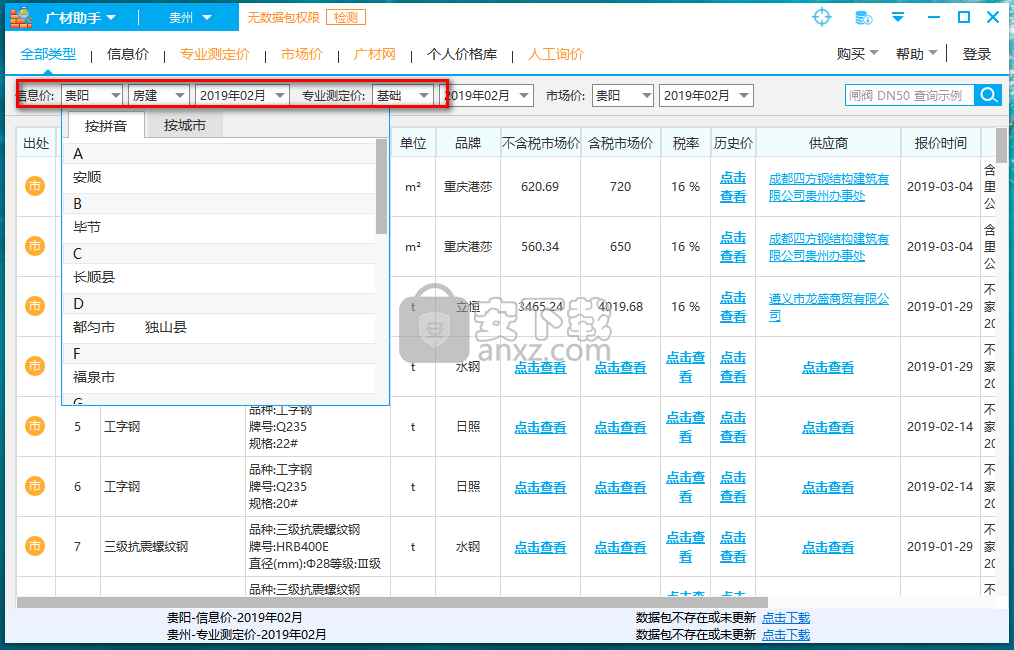1014x650 pixels.
Task: Click the 历史价 column header
Action: [733, 143]
